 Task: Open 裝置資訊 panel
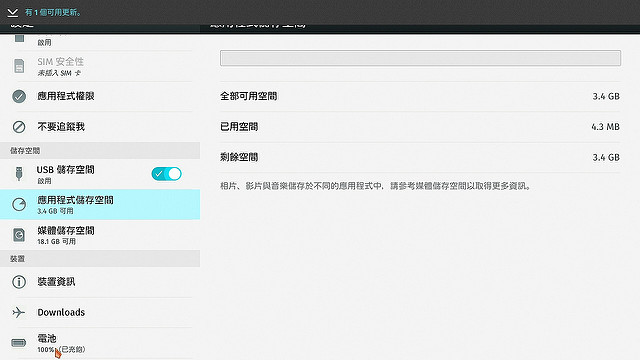(x=100, y=282)
